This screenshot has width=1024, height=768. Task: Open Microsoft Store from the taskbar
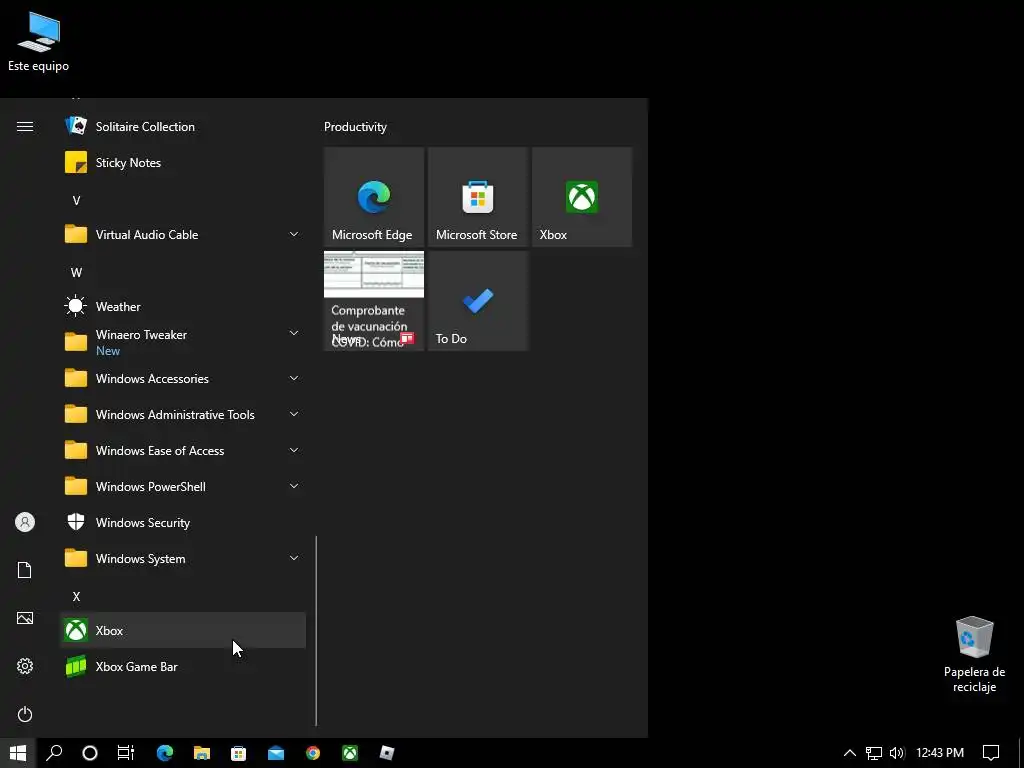tap(238, 753)
